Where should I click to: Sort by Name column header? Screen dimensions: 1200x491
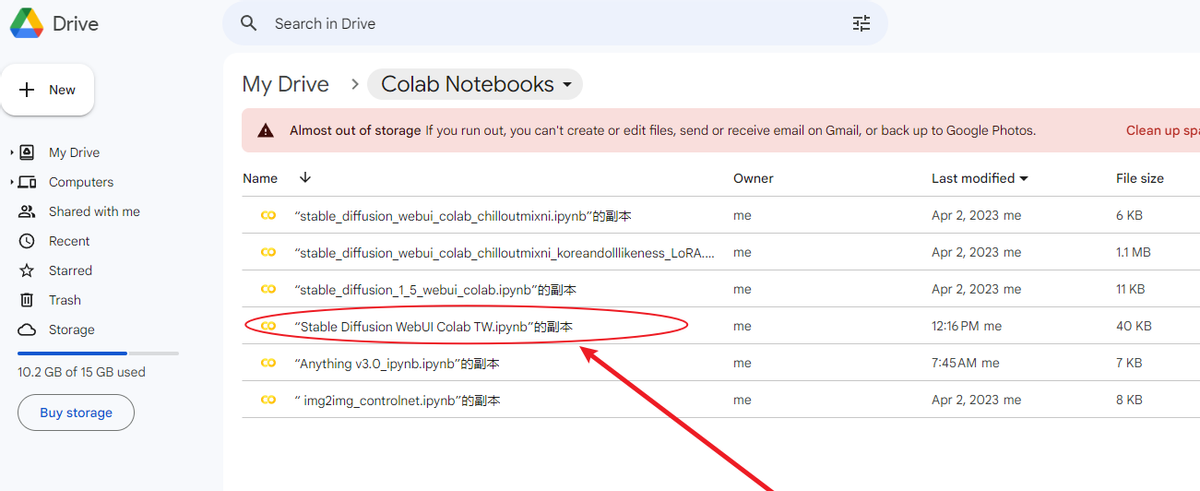click(x=260, y=178)
